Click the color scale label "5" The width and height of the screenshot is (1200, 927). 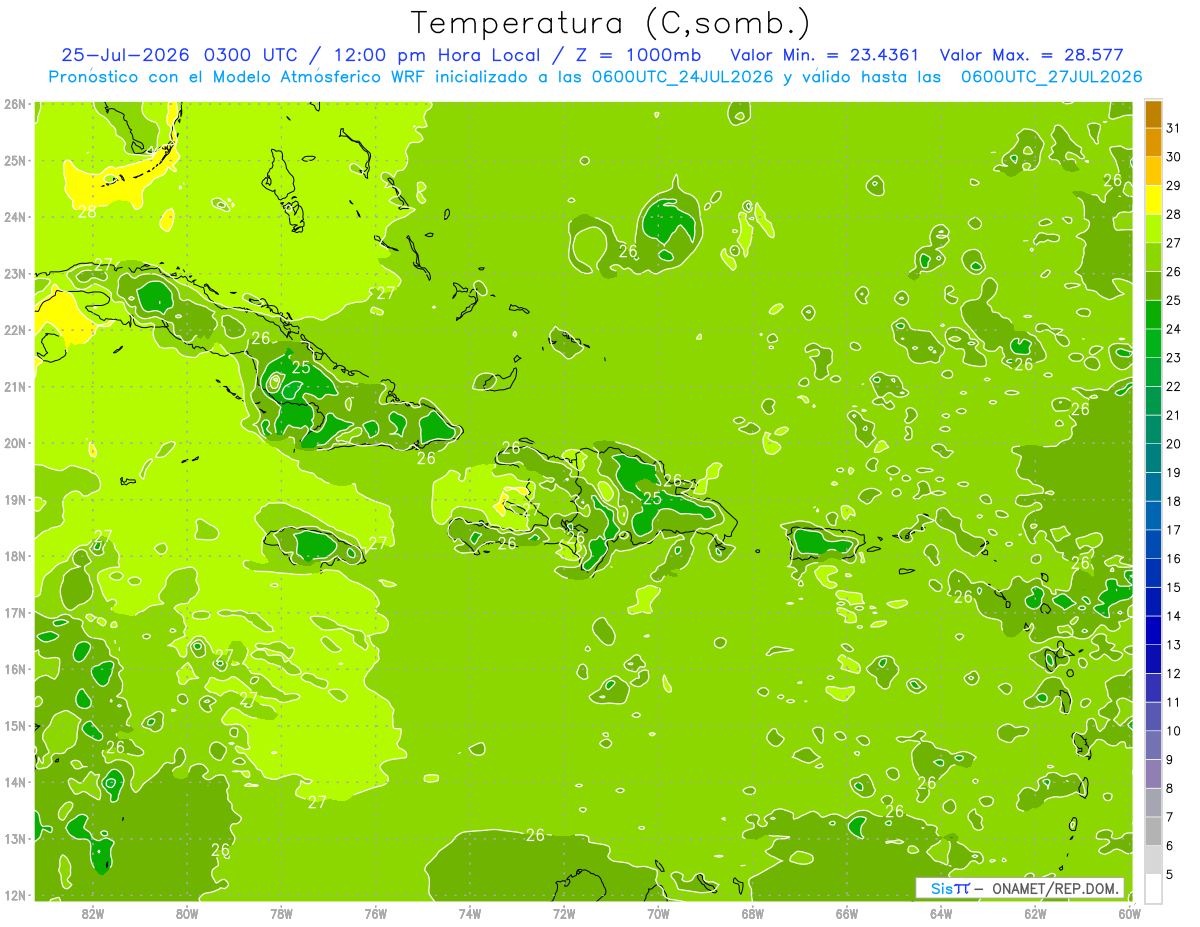(x=1171, y=875)
